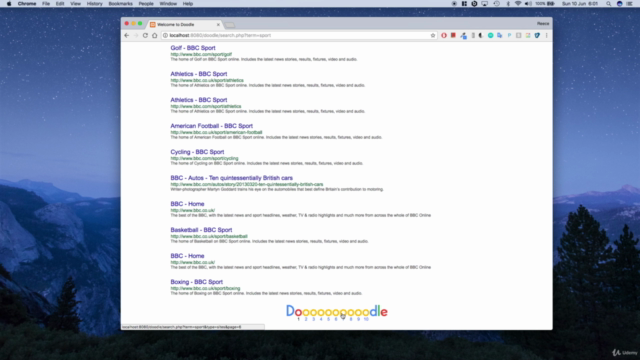Click the green sport/golf URL text
The image size is (640, 360).
point(201,54)
